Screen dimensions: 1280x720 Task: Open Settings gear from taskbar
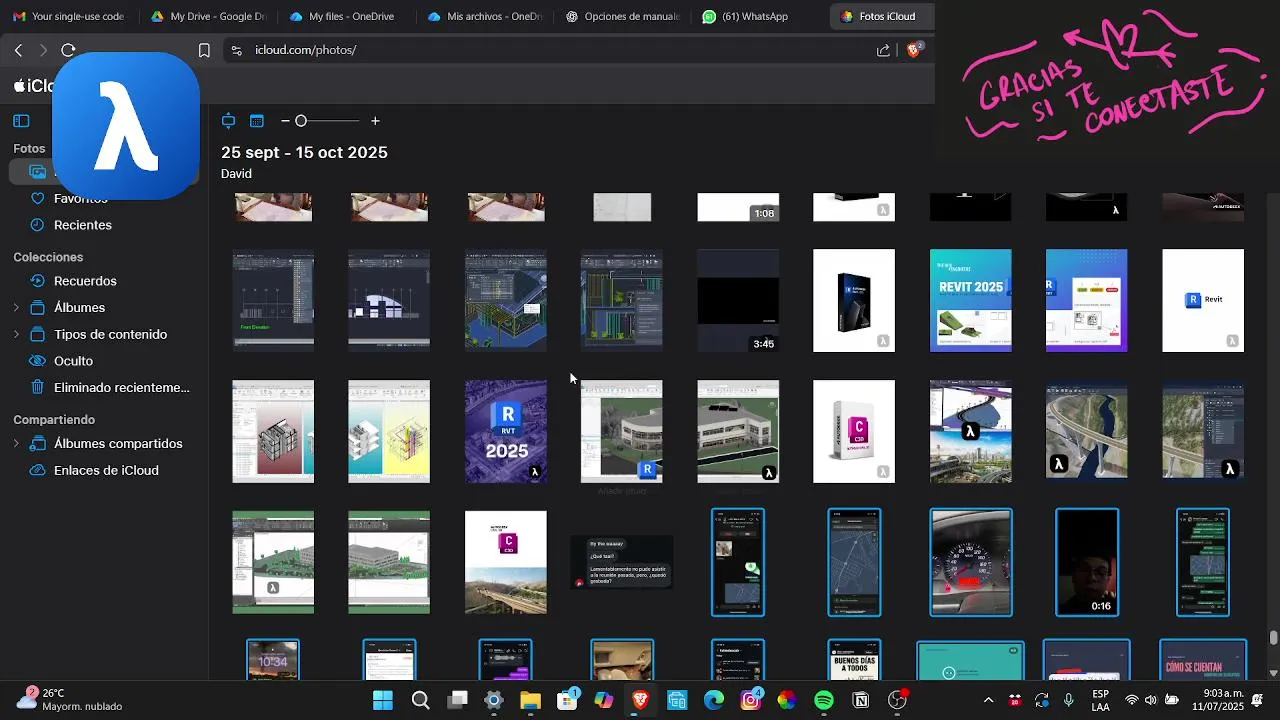pos(494,700)
